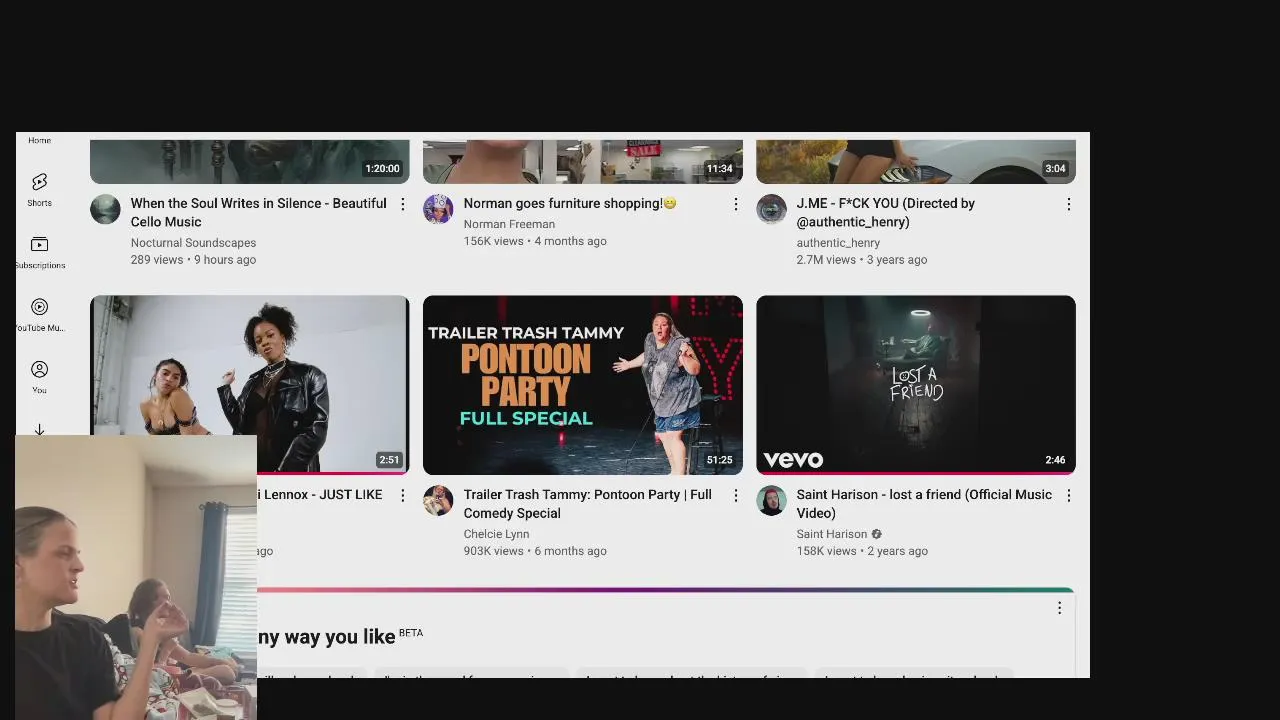Image resolution: width=1280 pixels, height=720 pixels.
Task: Open Norman Freeman channel avatar
Action: 438,209
